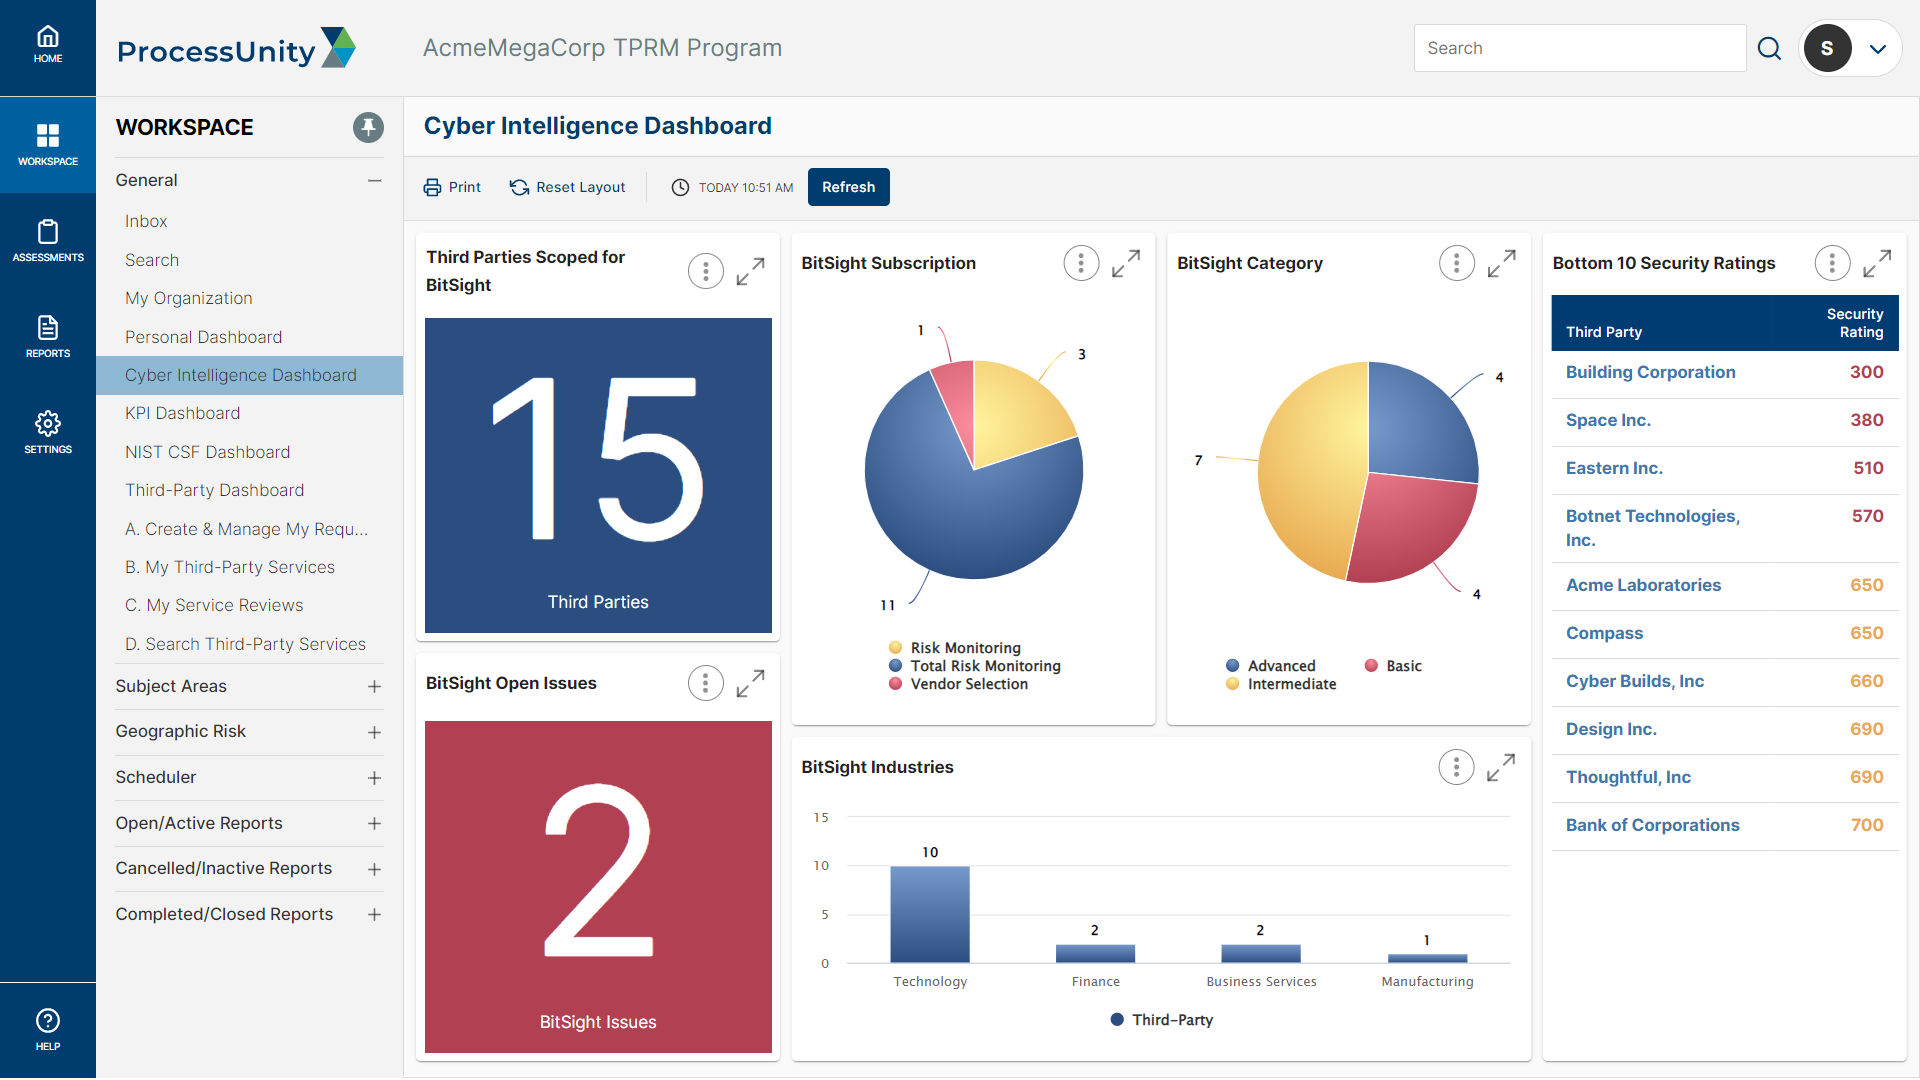Open Bottom 10 Security Ratings options menu
Screen dimensions: 1920x1080
point(1833,263)
